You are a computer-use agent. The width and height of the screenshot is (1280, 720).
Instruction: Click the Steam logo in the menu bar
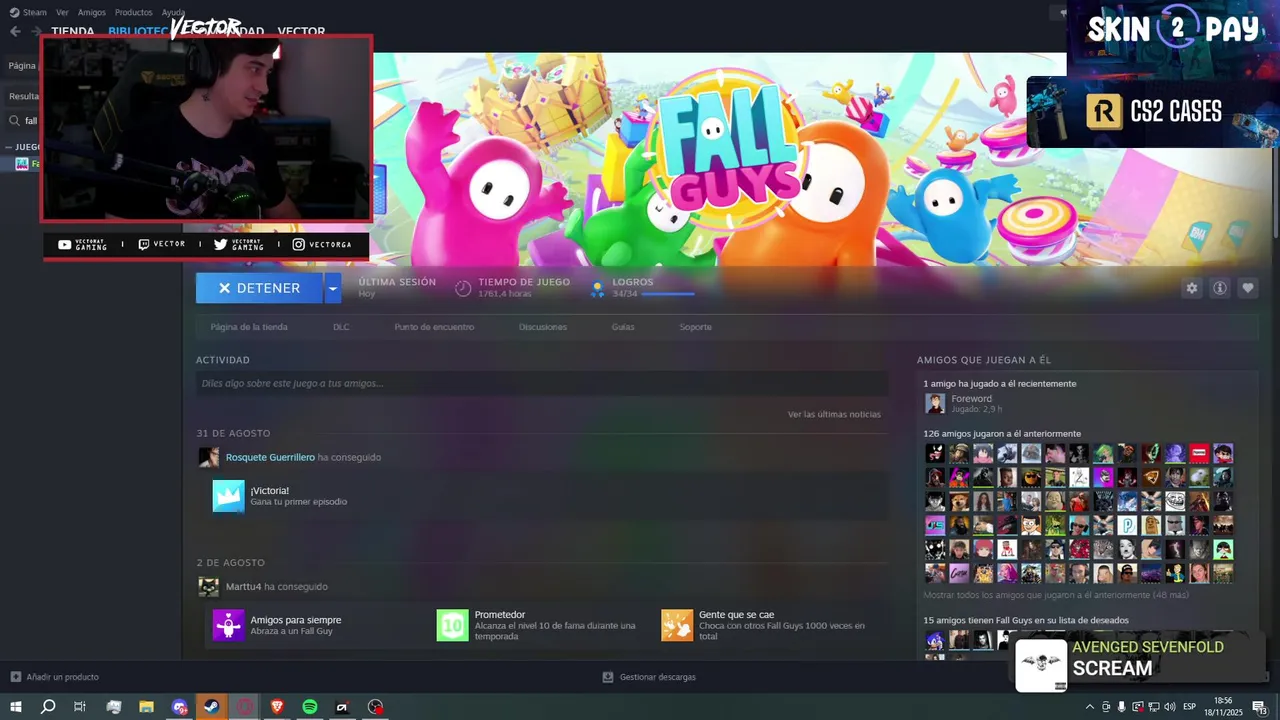[14, 12]
